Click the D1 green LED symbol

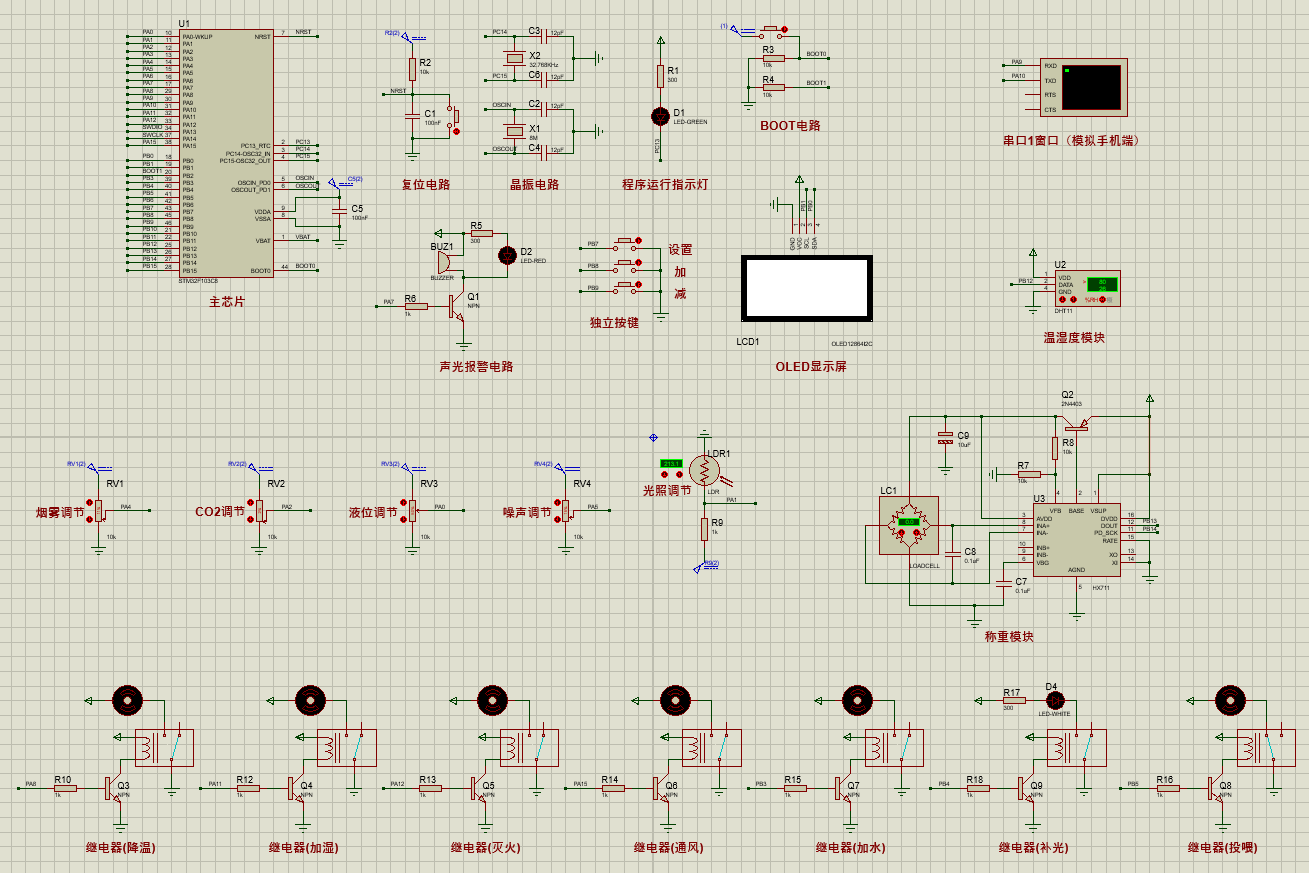coord(660,115)
